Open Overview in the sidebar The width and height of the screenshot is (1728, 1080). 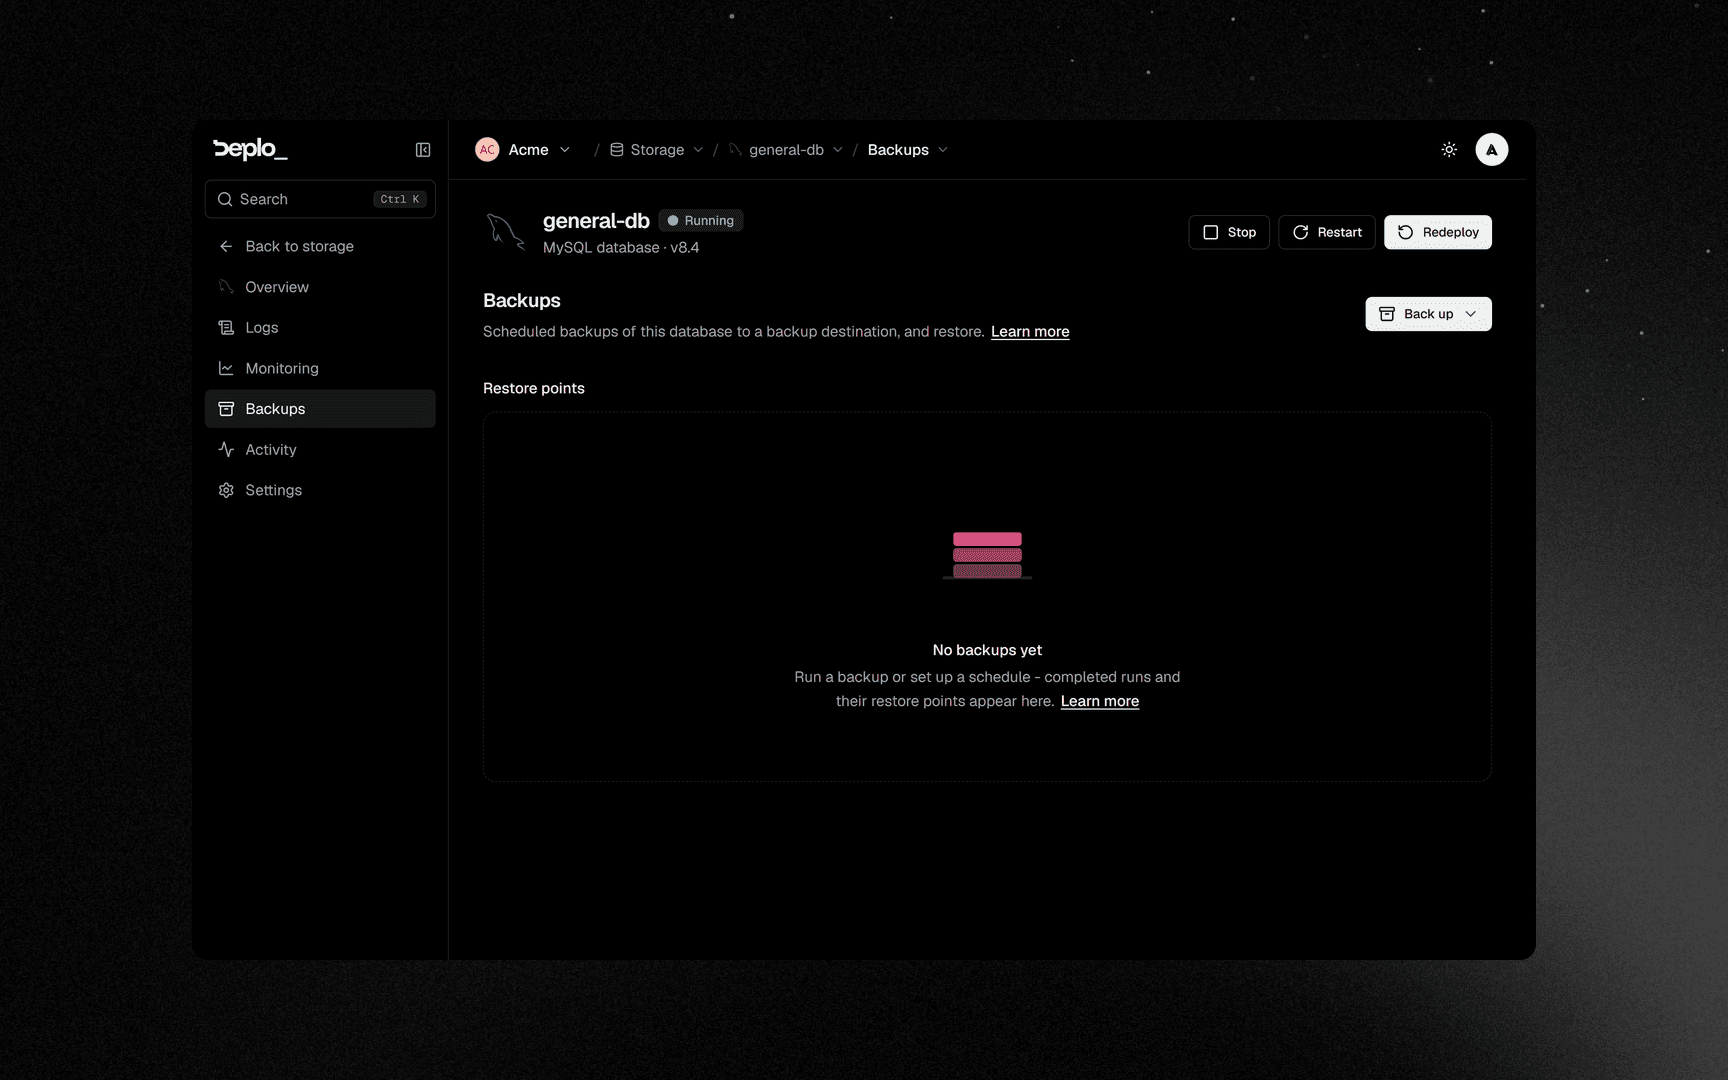pos(320,287)
